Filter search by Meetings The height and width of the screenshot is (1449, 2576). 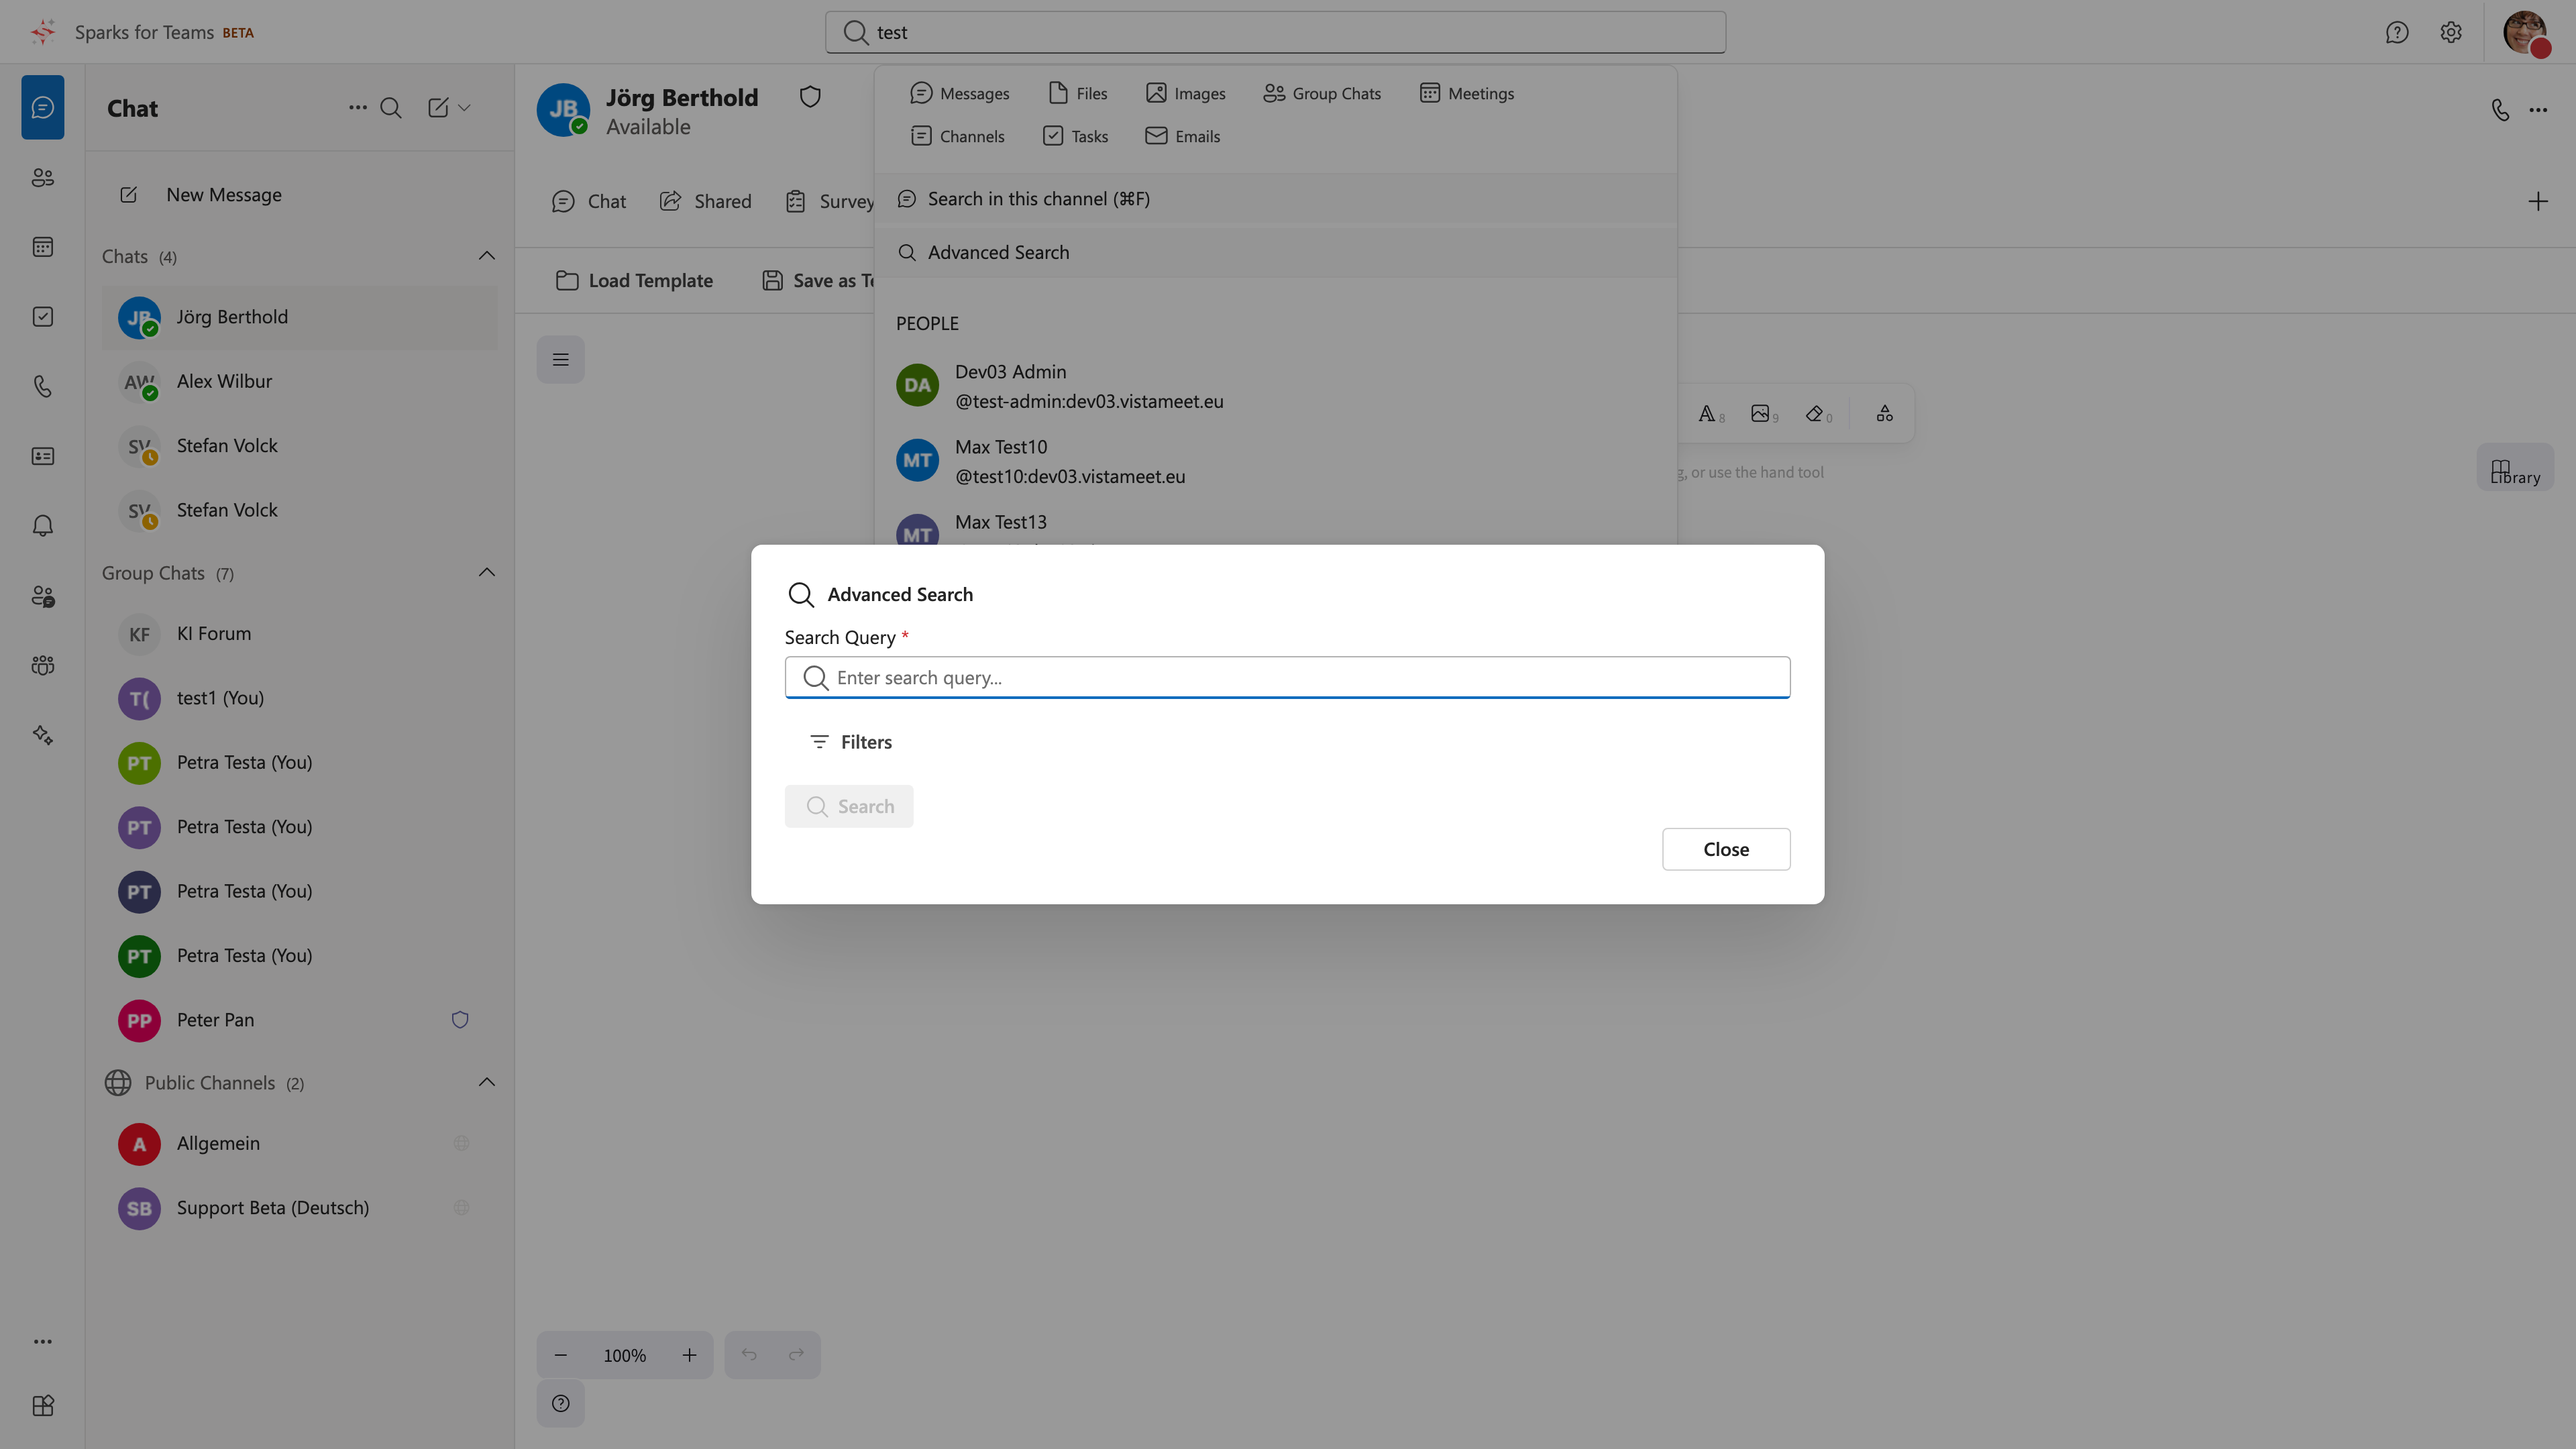tap(1466, 93)
